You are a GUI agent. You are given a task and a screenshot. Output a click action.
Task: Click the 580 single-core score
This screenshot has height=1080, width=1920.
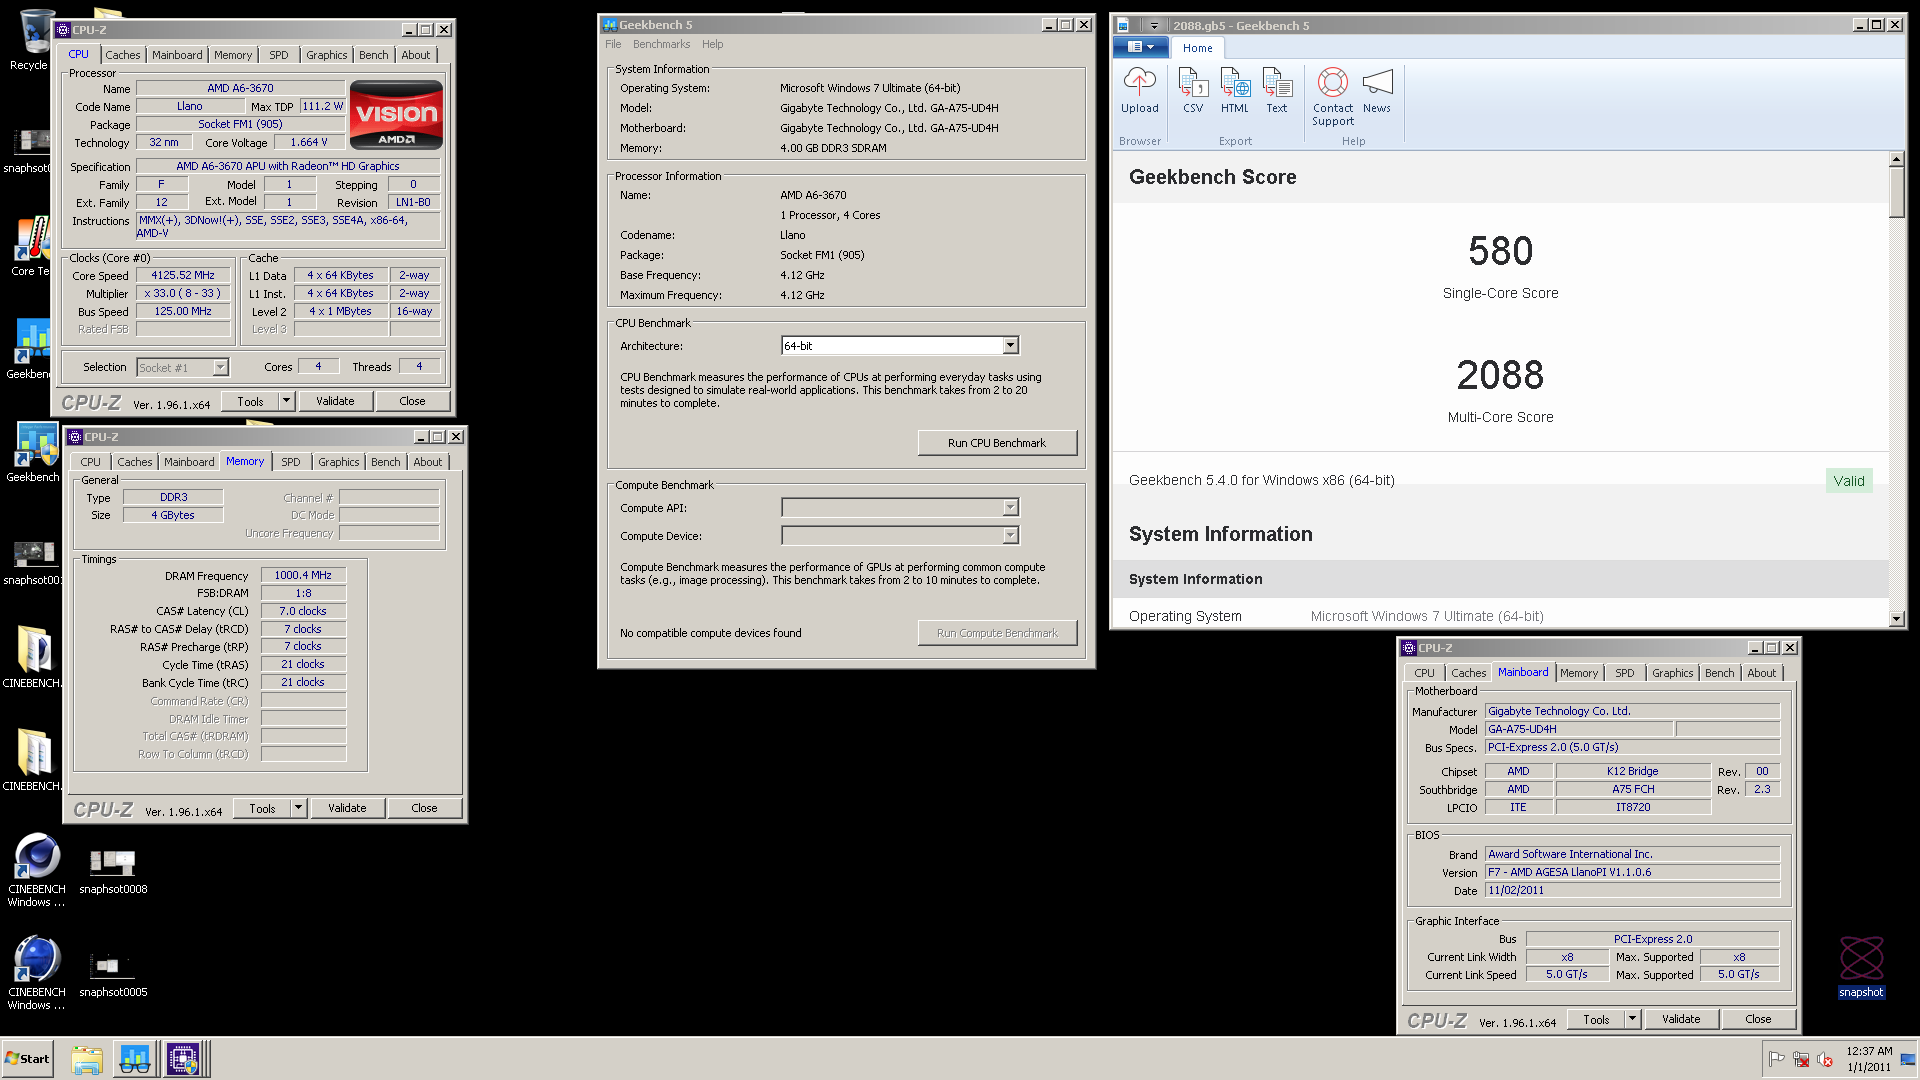coord(1500,251)
